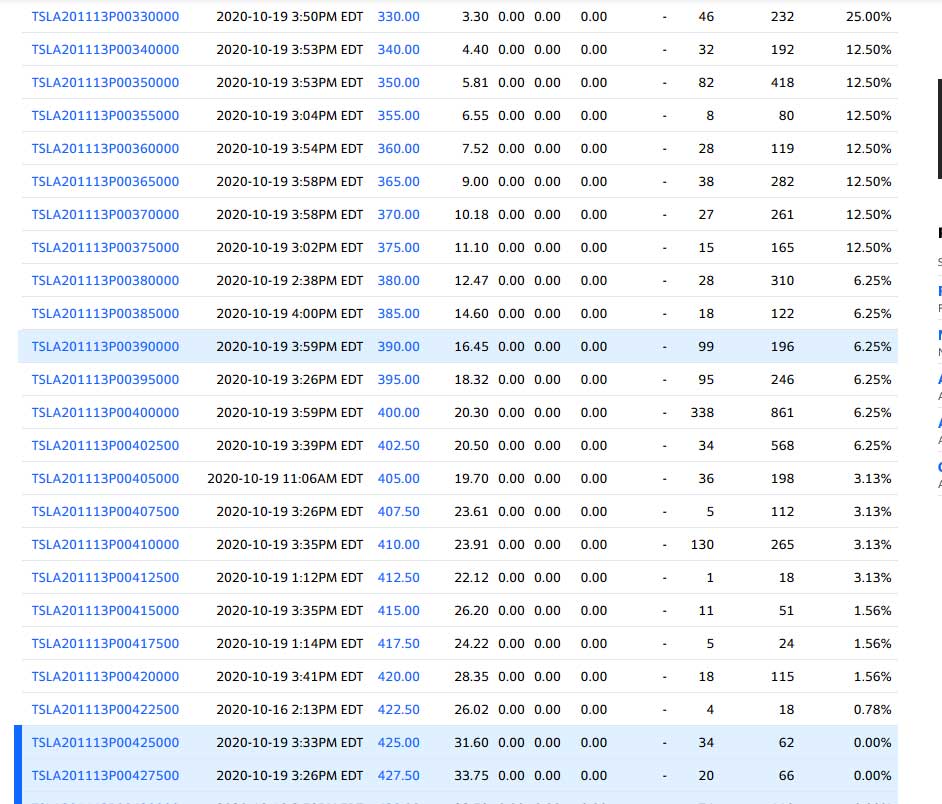This screenshot has width=942, height=804.
Task: Open contract TSLA201113P00400000
Action: pos(105,413)
